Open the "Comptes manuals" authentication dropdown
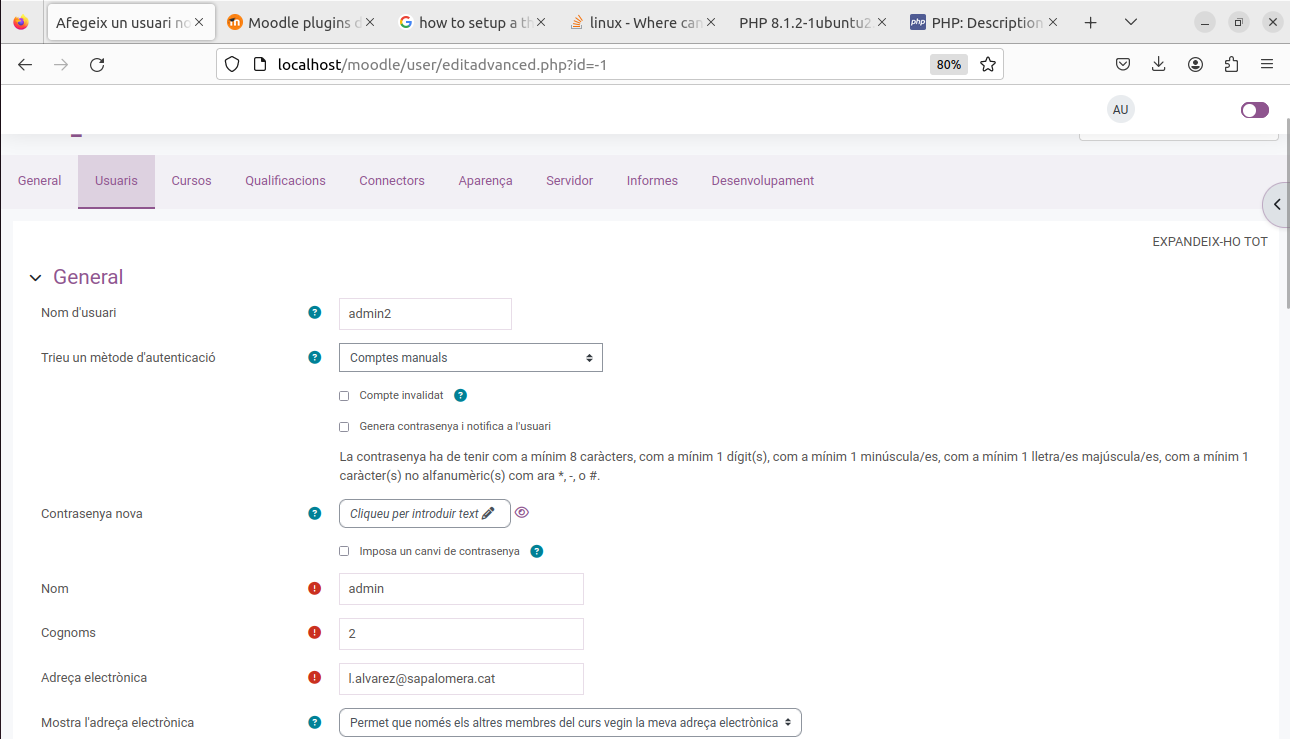Image resolution: width=1290 pixels, height=739 pixels. 470,357
